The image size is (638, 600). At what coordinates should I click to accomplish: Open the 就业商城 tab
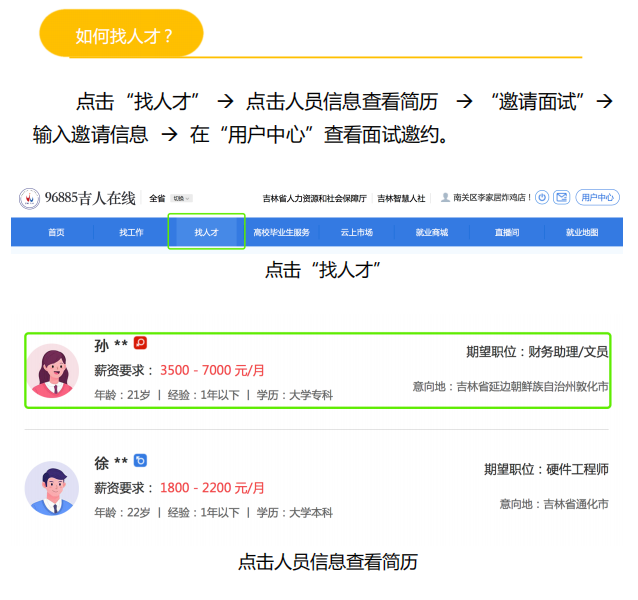pos(432,232)
